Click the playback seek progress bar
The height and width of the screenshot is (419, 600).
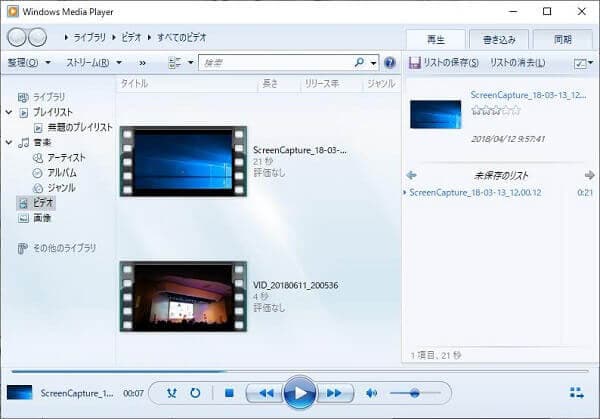pos(300,371)
